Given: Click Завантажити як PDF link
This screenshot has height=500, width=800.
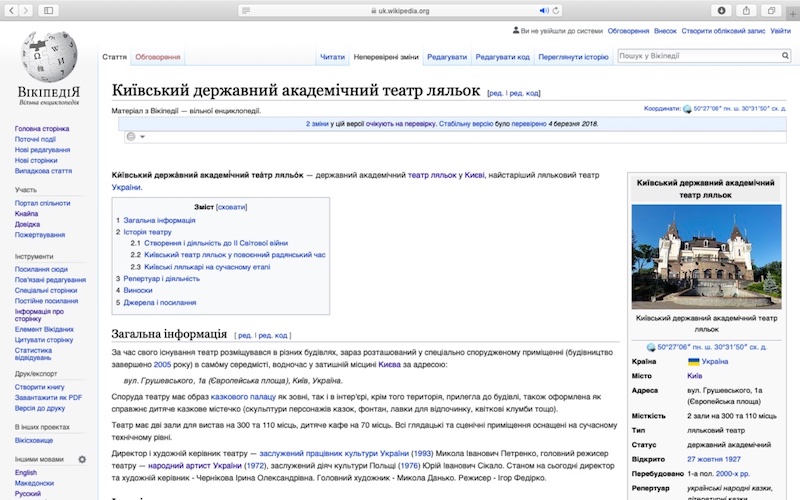Looking at the screenshot, I should click(x=48, y=397).
